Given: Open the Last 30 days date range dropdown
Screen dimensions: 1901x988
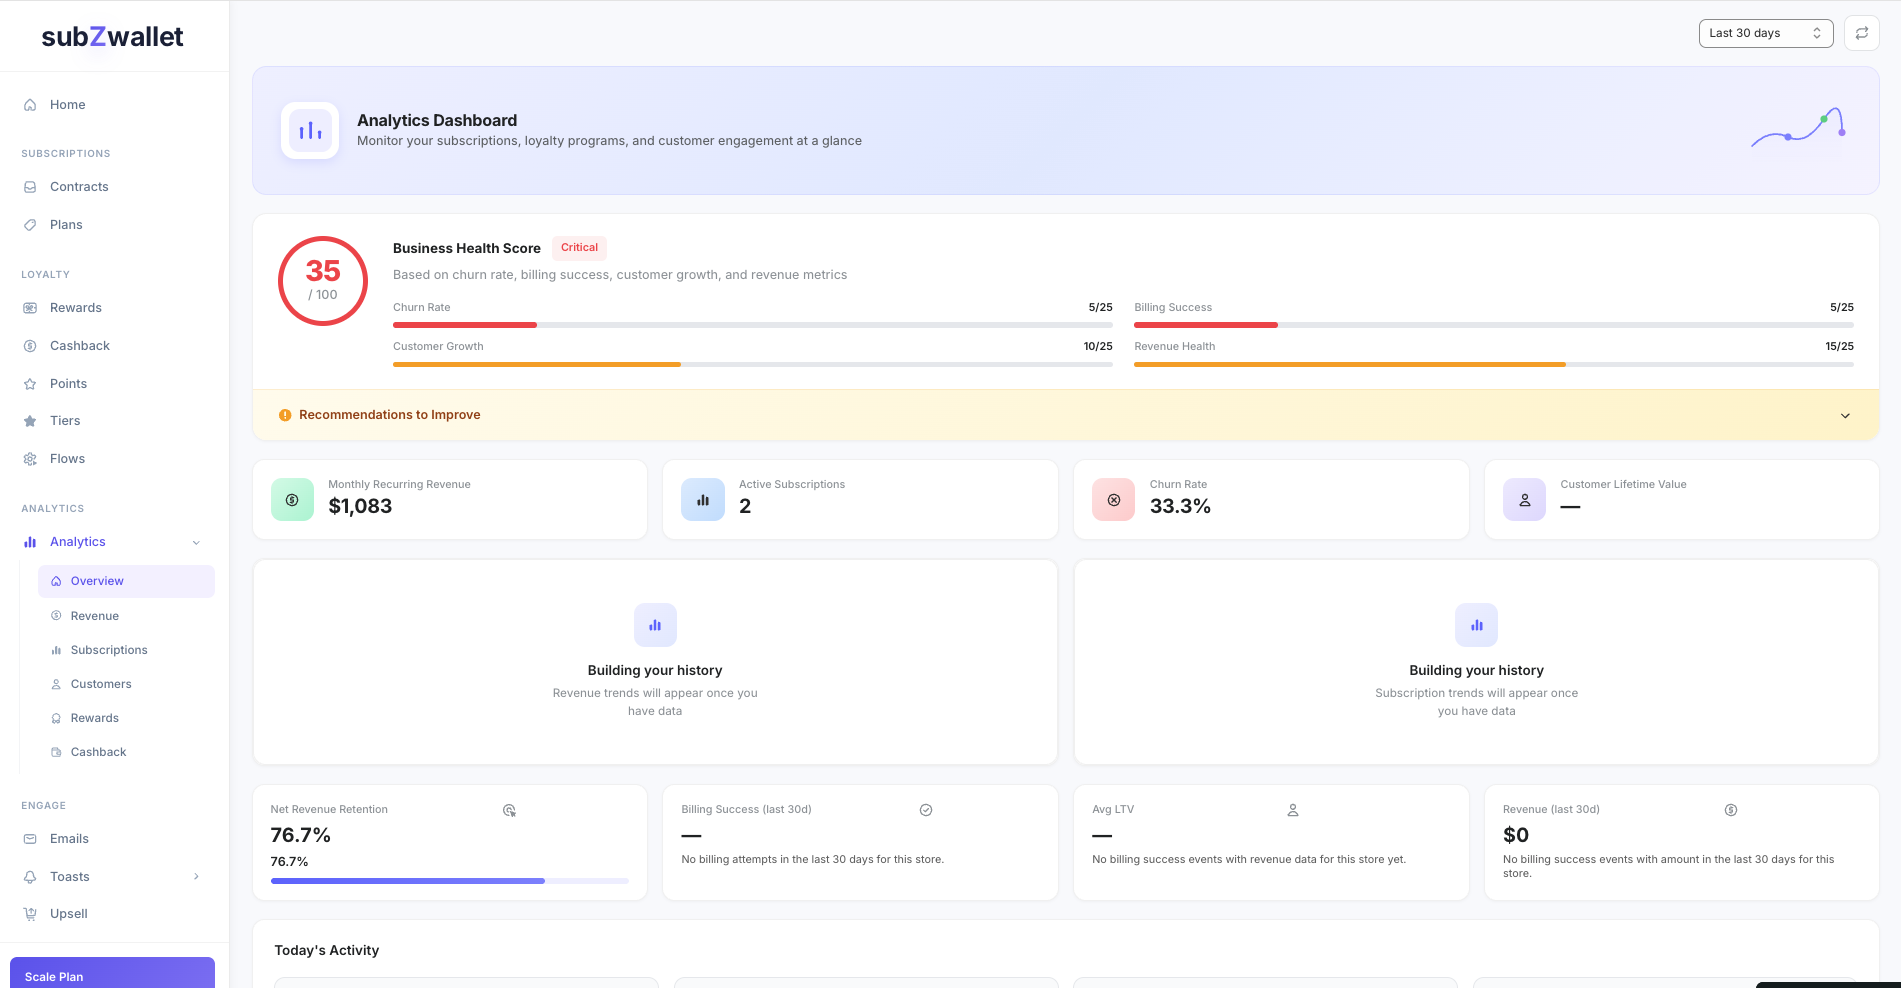Looking at the screenshot, I should point(1766,33).
